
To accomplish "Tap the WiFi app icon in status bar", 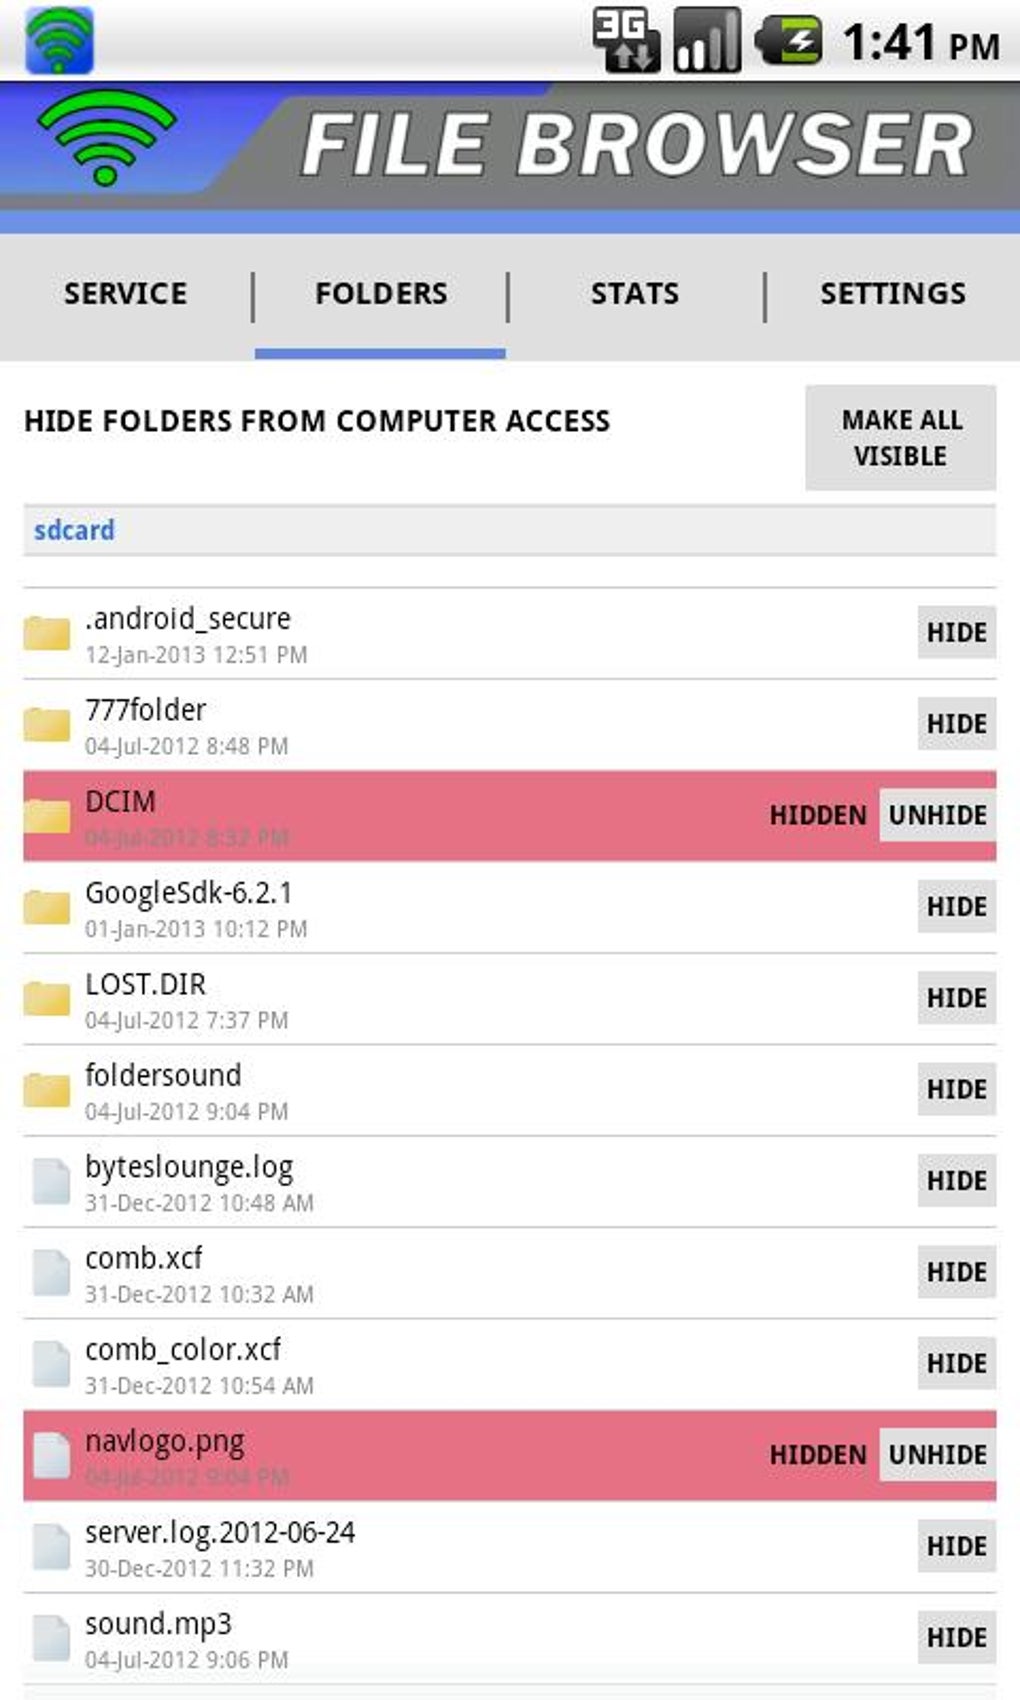I will click(59, 41).
